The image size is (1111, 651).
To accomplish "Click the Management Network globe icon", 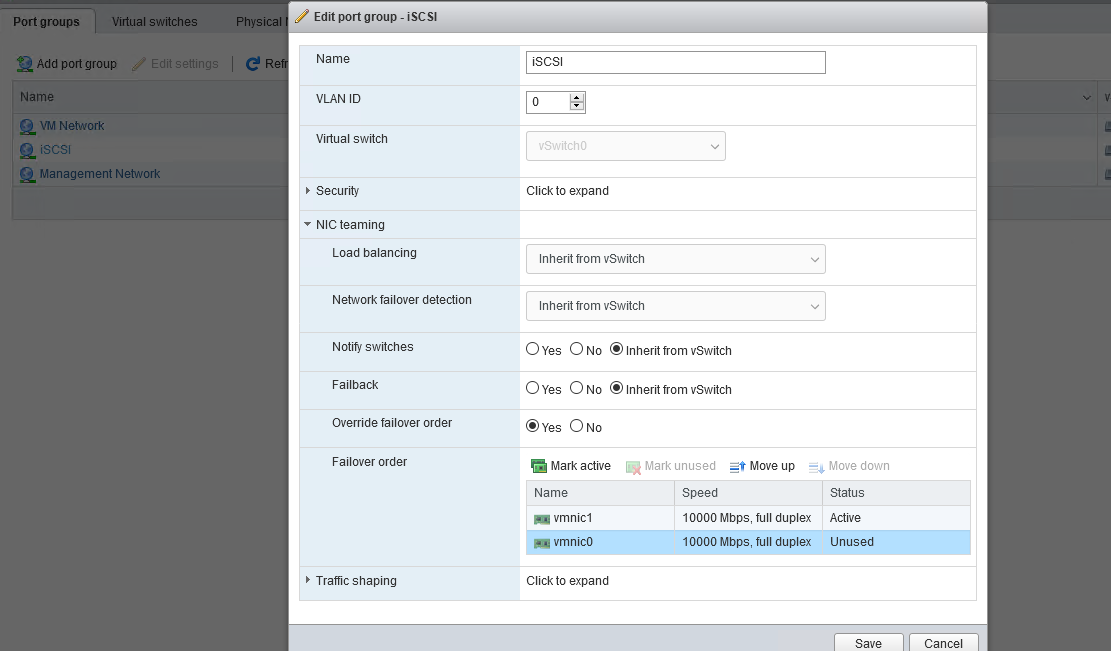I will click(x=27, y=174).
